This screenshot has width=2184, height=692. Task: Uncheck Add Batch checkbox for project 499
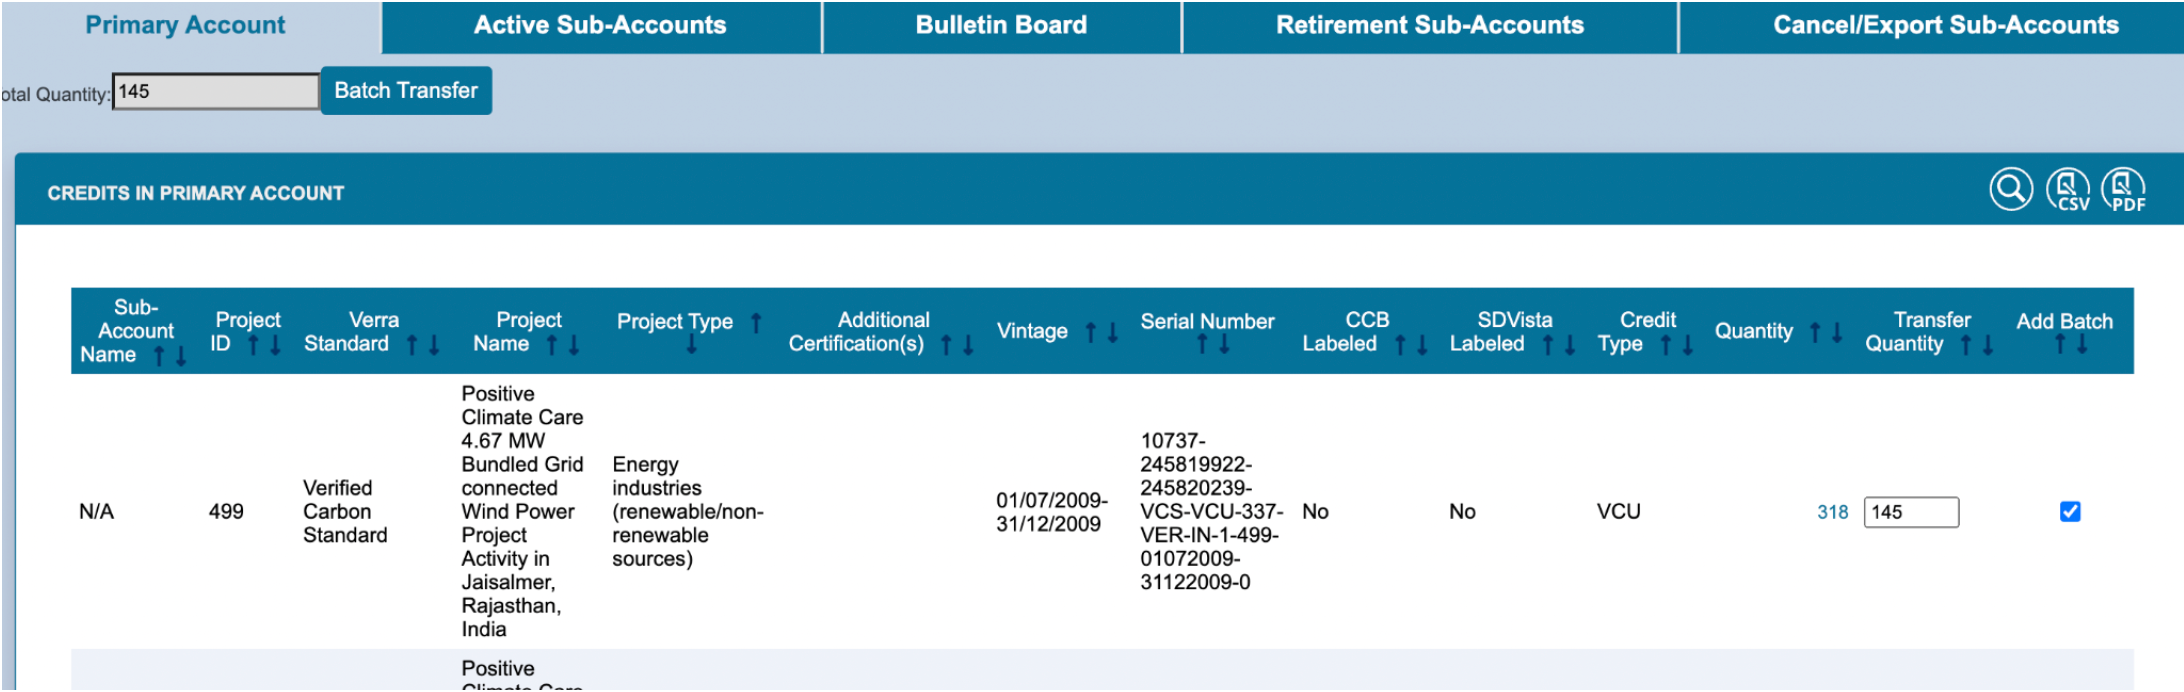pos(2070,512)
